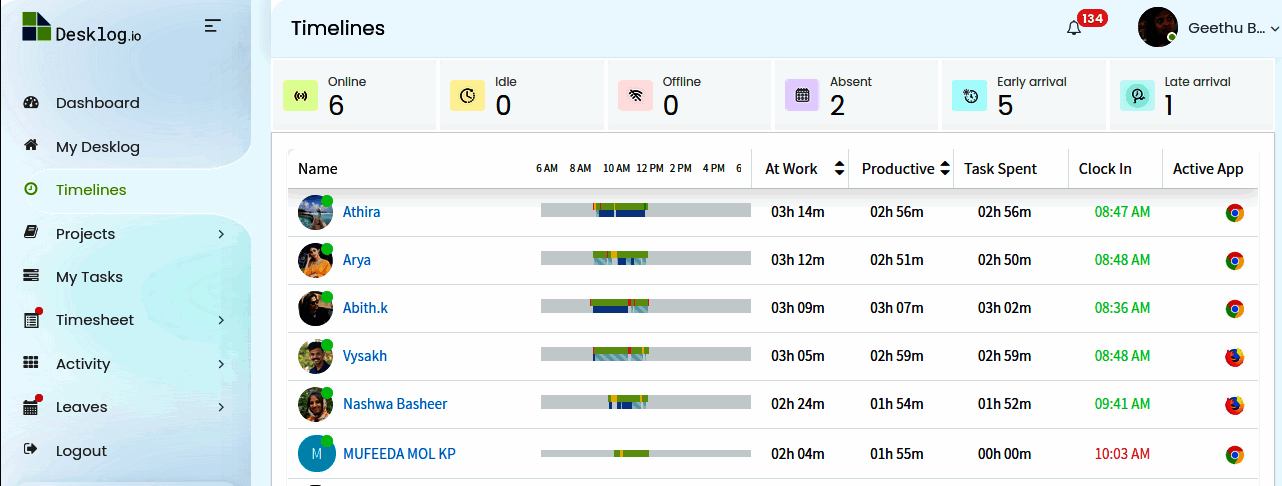Click the Early arrival icon
Viewport: 1282px width, 486px height.
(x=969, y=96)
